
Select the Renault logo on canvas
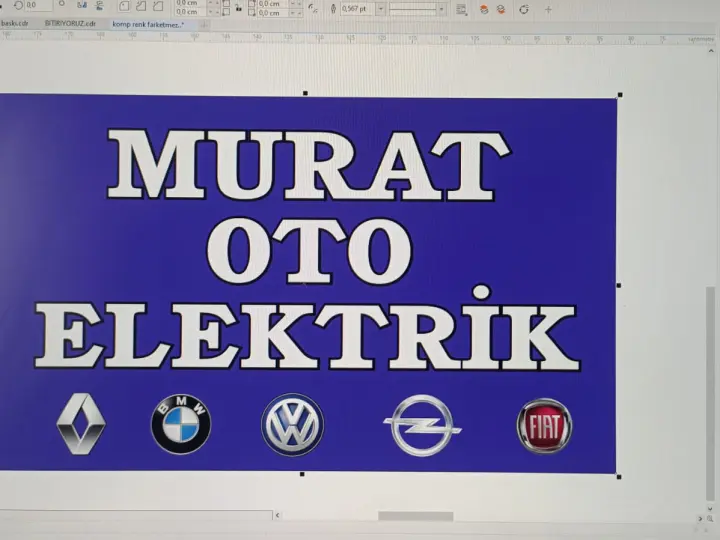(81, 423)
